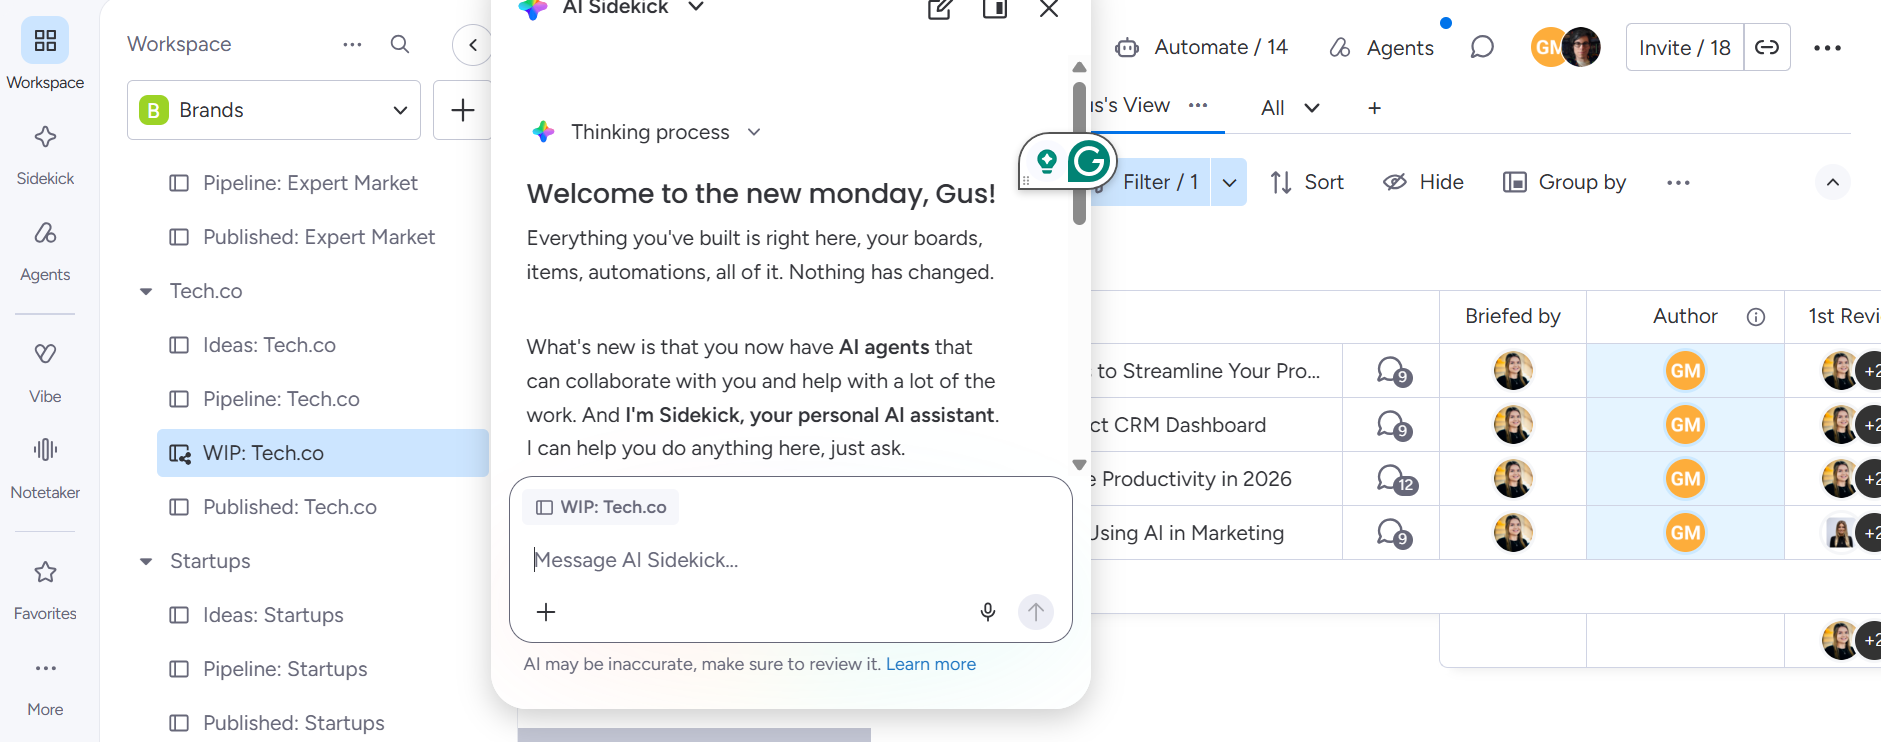
Task: Show Author column info icon
Action: click(x=1756, y=317)
